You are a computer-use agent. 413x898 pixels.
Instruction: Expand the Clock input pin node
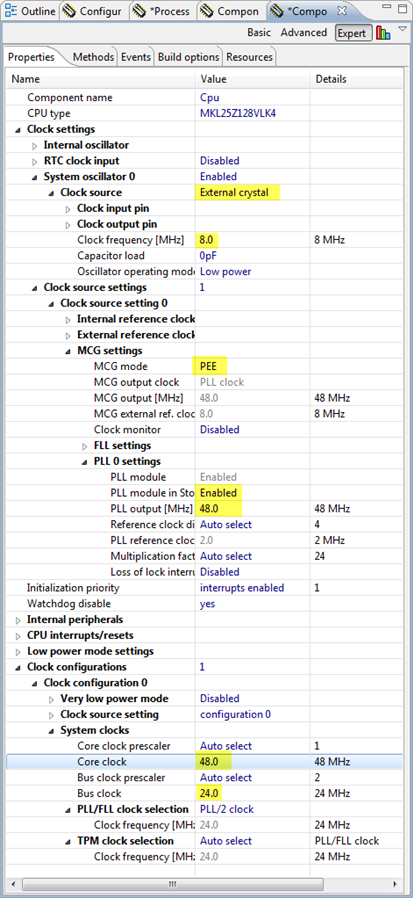click(68, 208)
